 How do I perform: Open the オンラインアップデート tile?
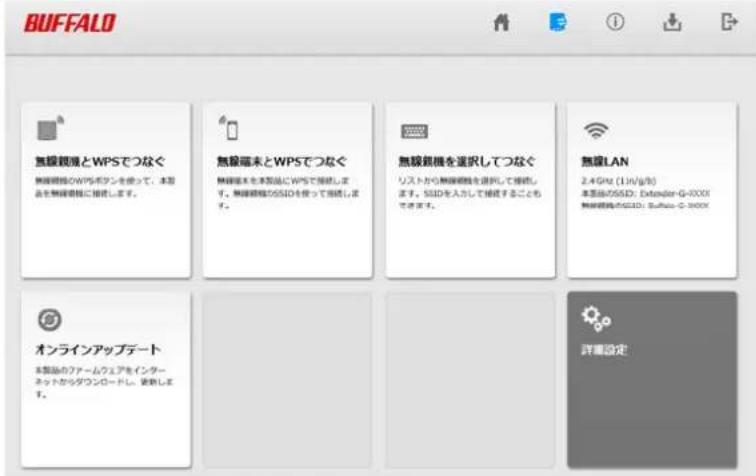point(106,379)
